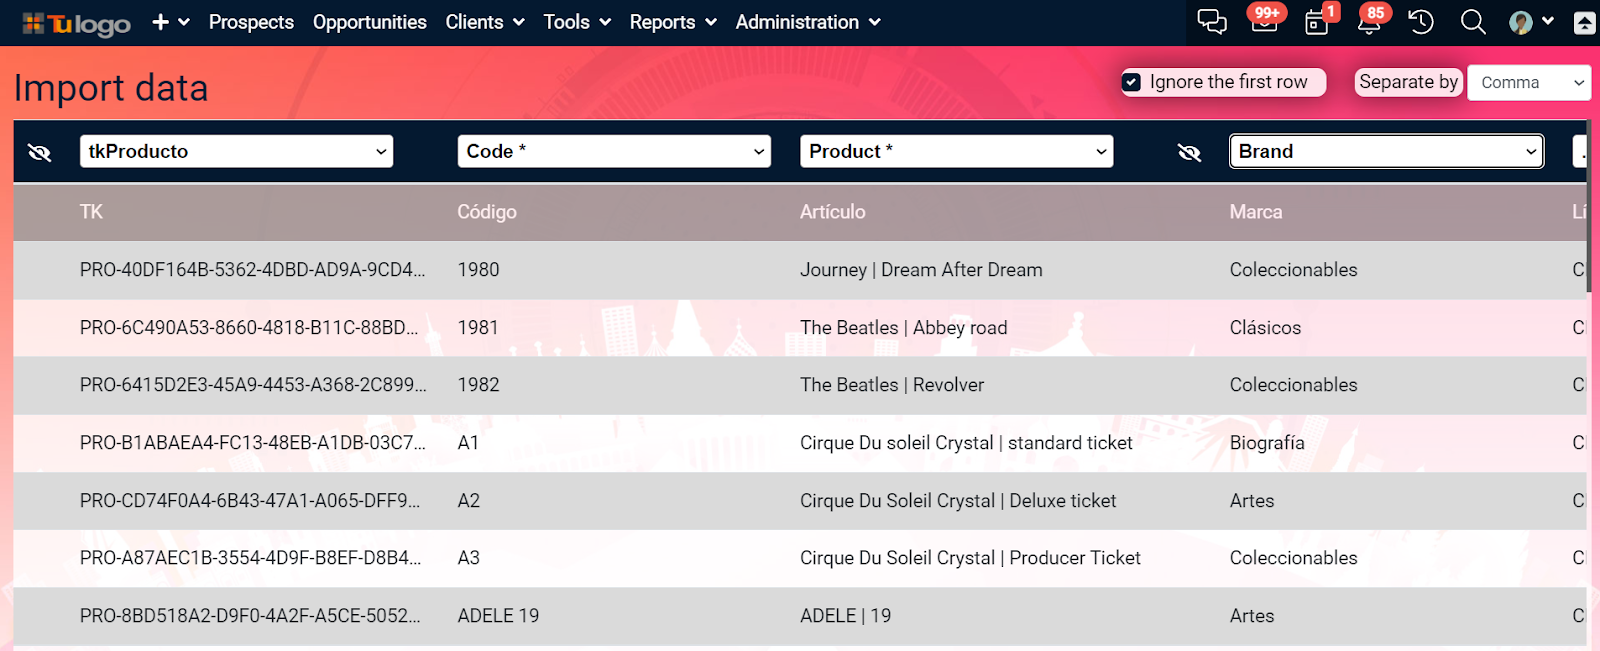Viewport: 1600px width, 651px height.
Task: Click code cell 1982
Action: click(x=478, y=385)
